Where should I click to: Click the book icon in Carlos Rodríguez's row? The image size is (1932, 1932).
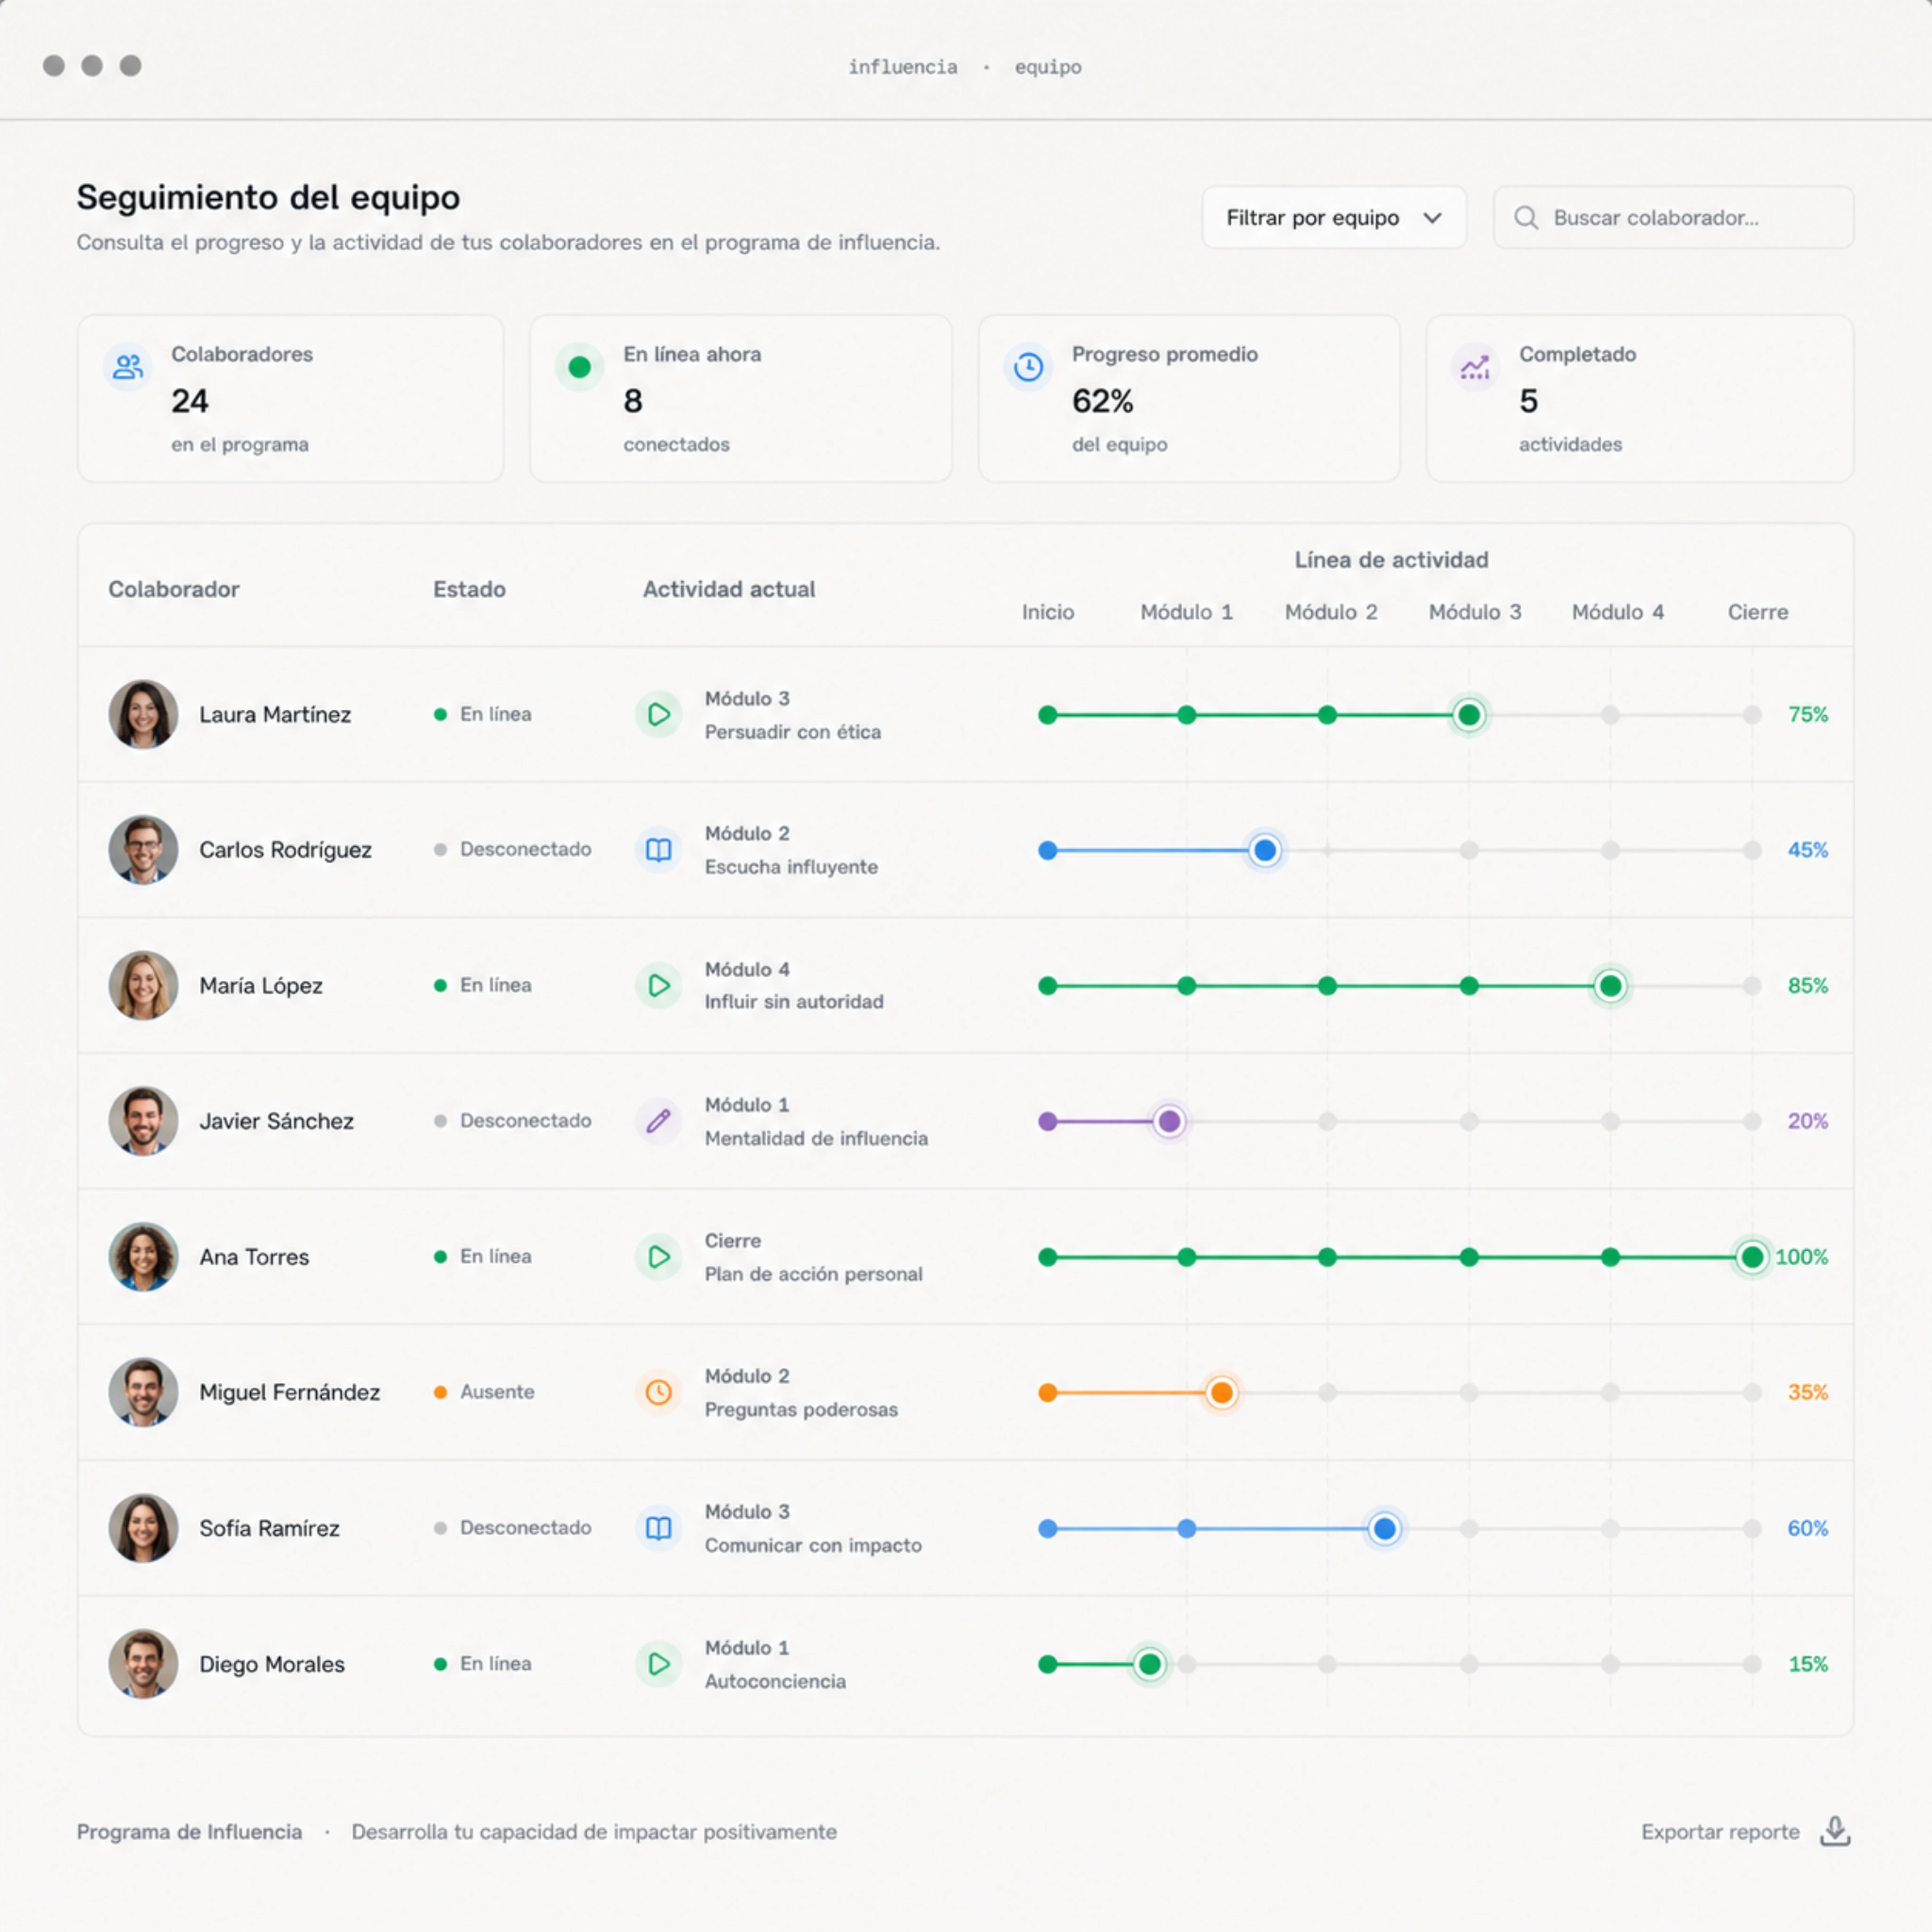(658, 850)
